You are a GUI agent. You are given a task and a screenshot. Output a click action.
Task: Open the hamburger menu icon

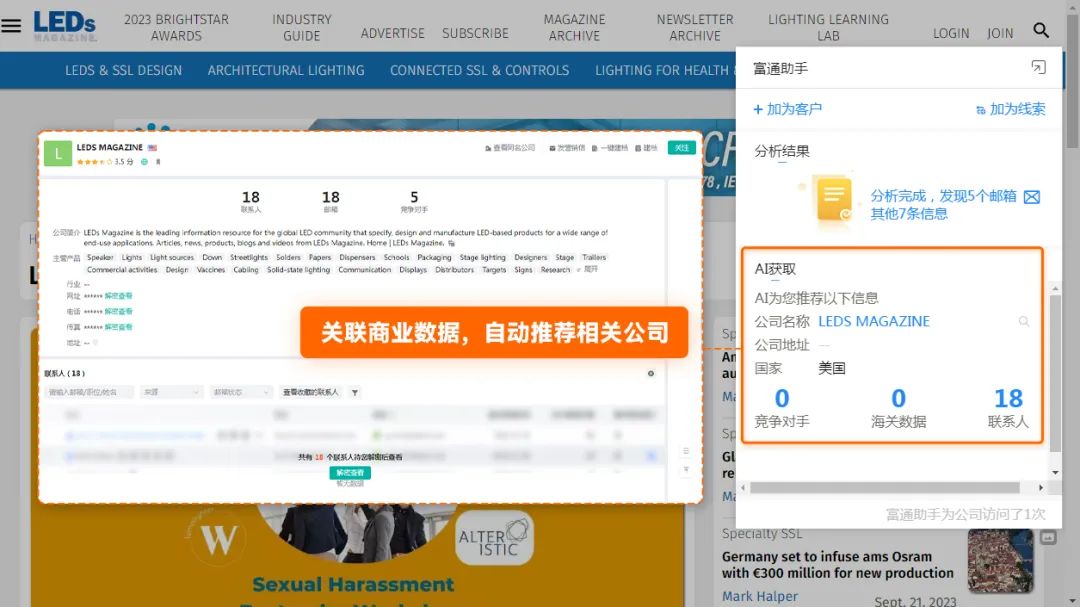pyautogui.click(x=11, y=26)
